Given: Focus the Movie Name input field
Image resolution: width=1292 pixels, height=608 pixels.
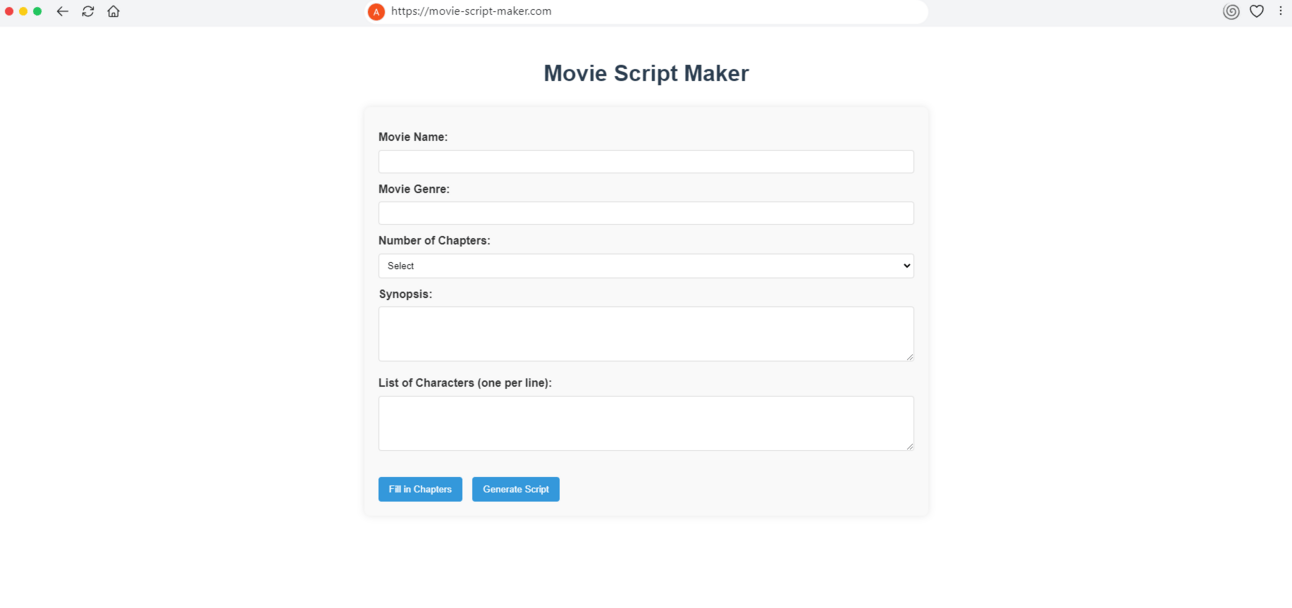Looking at the screenshot, I should [x=646, y=161].
